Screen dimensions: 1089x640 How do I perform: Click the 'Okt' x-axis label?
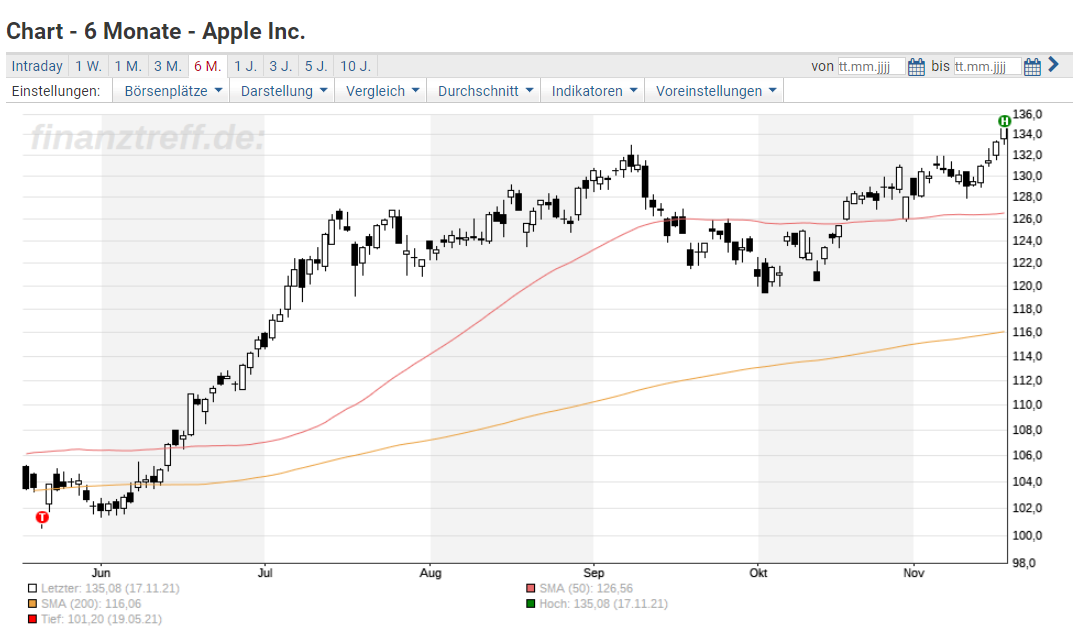tap(758, 573)
